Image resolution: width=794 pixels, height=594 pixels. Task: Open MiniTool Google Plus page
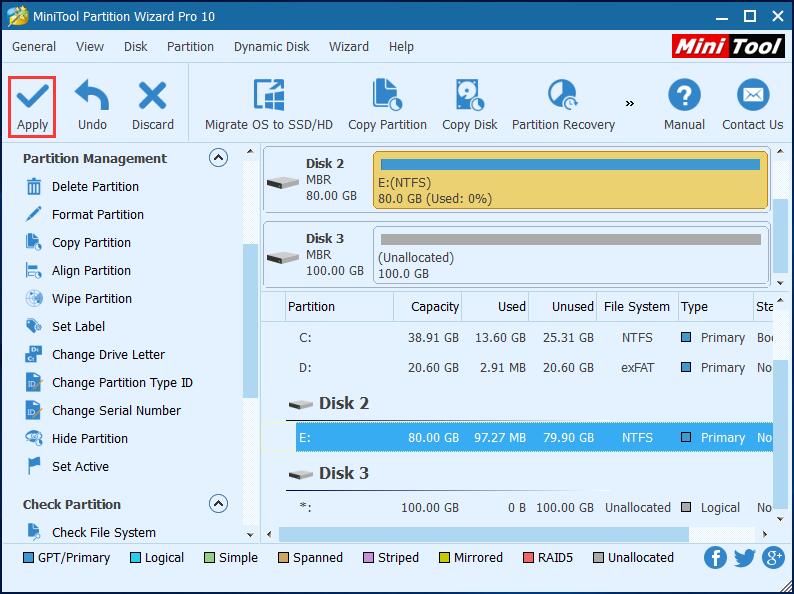(x=773, y=558)
